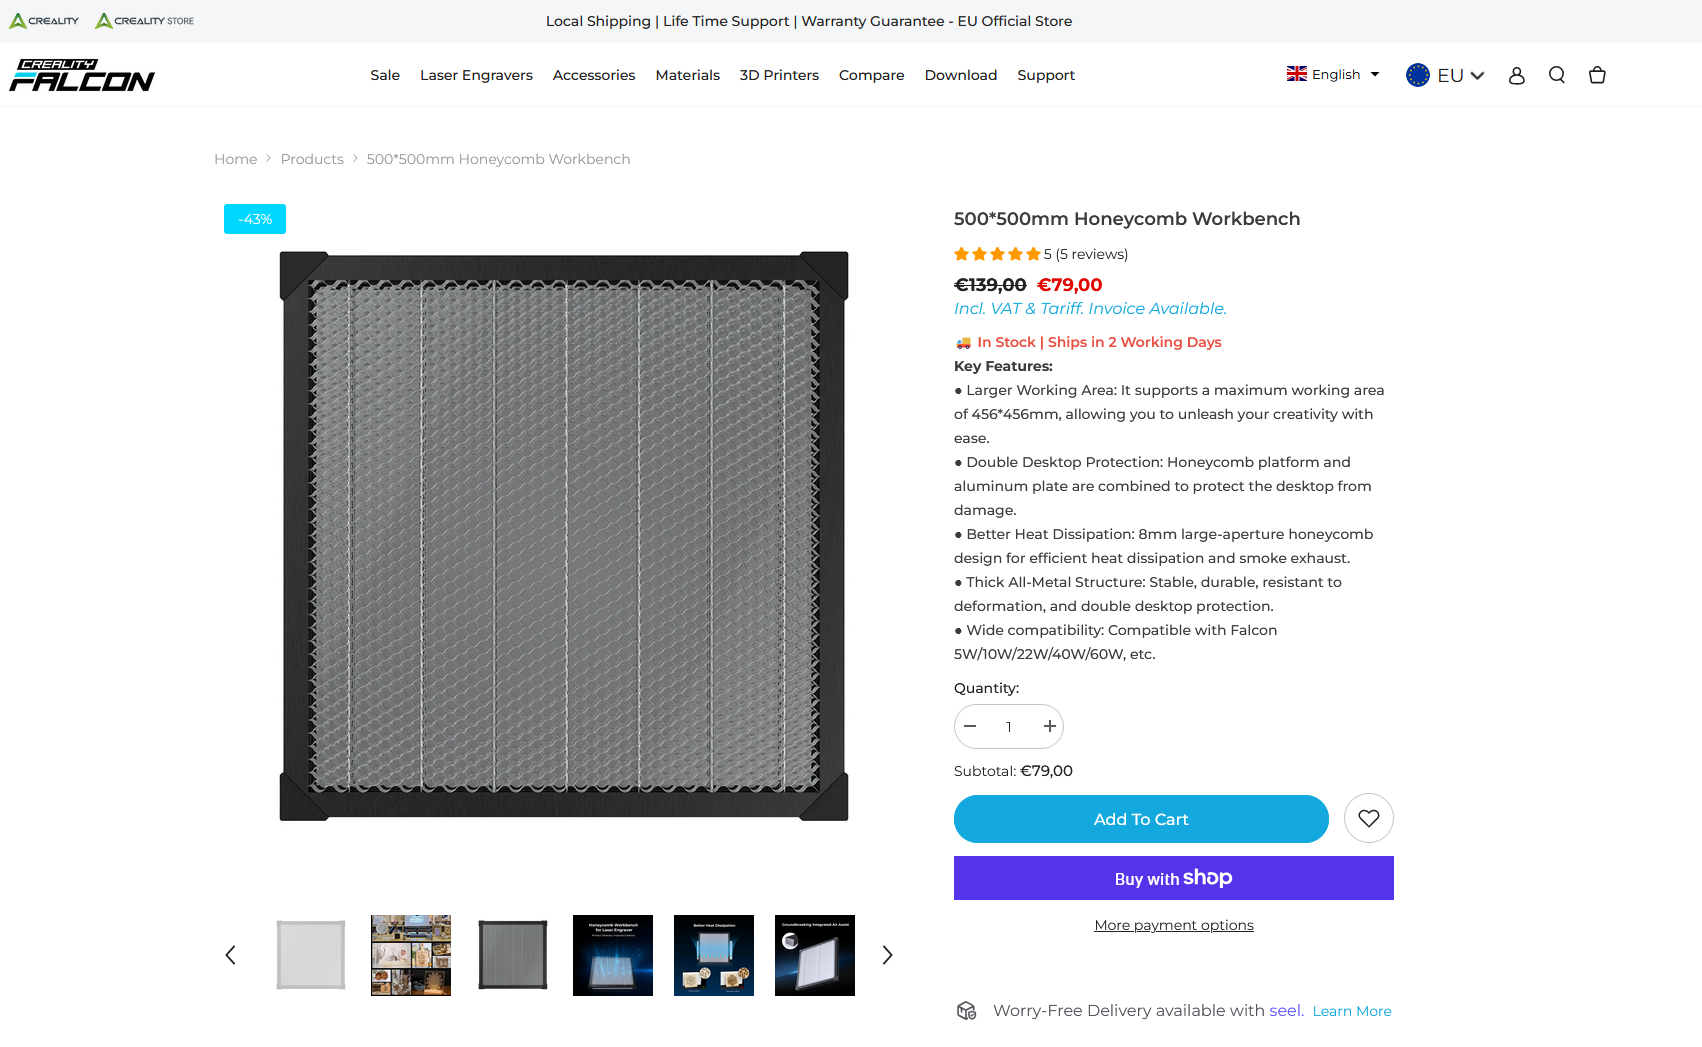Open the search magnifier icon
The height and width of the screenshot is (1047, 1702).
pyautogui.click(x=1557, y=75)
